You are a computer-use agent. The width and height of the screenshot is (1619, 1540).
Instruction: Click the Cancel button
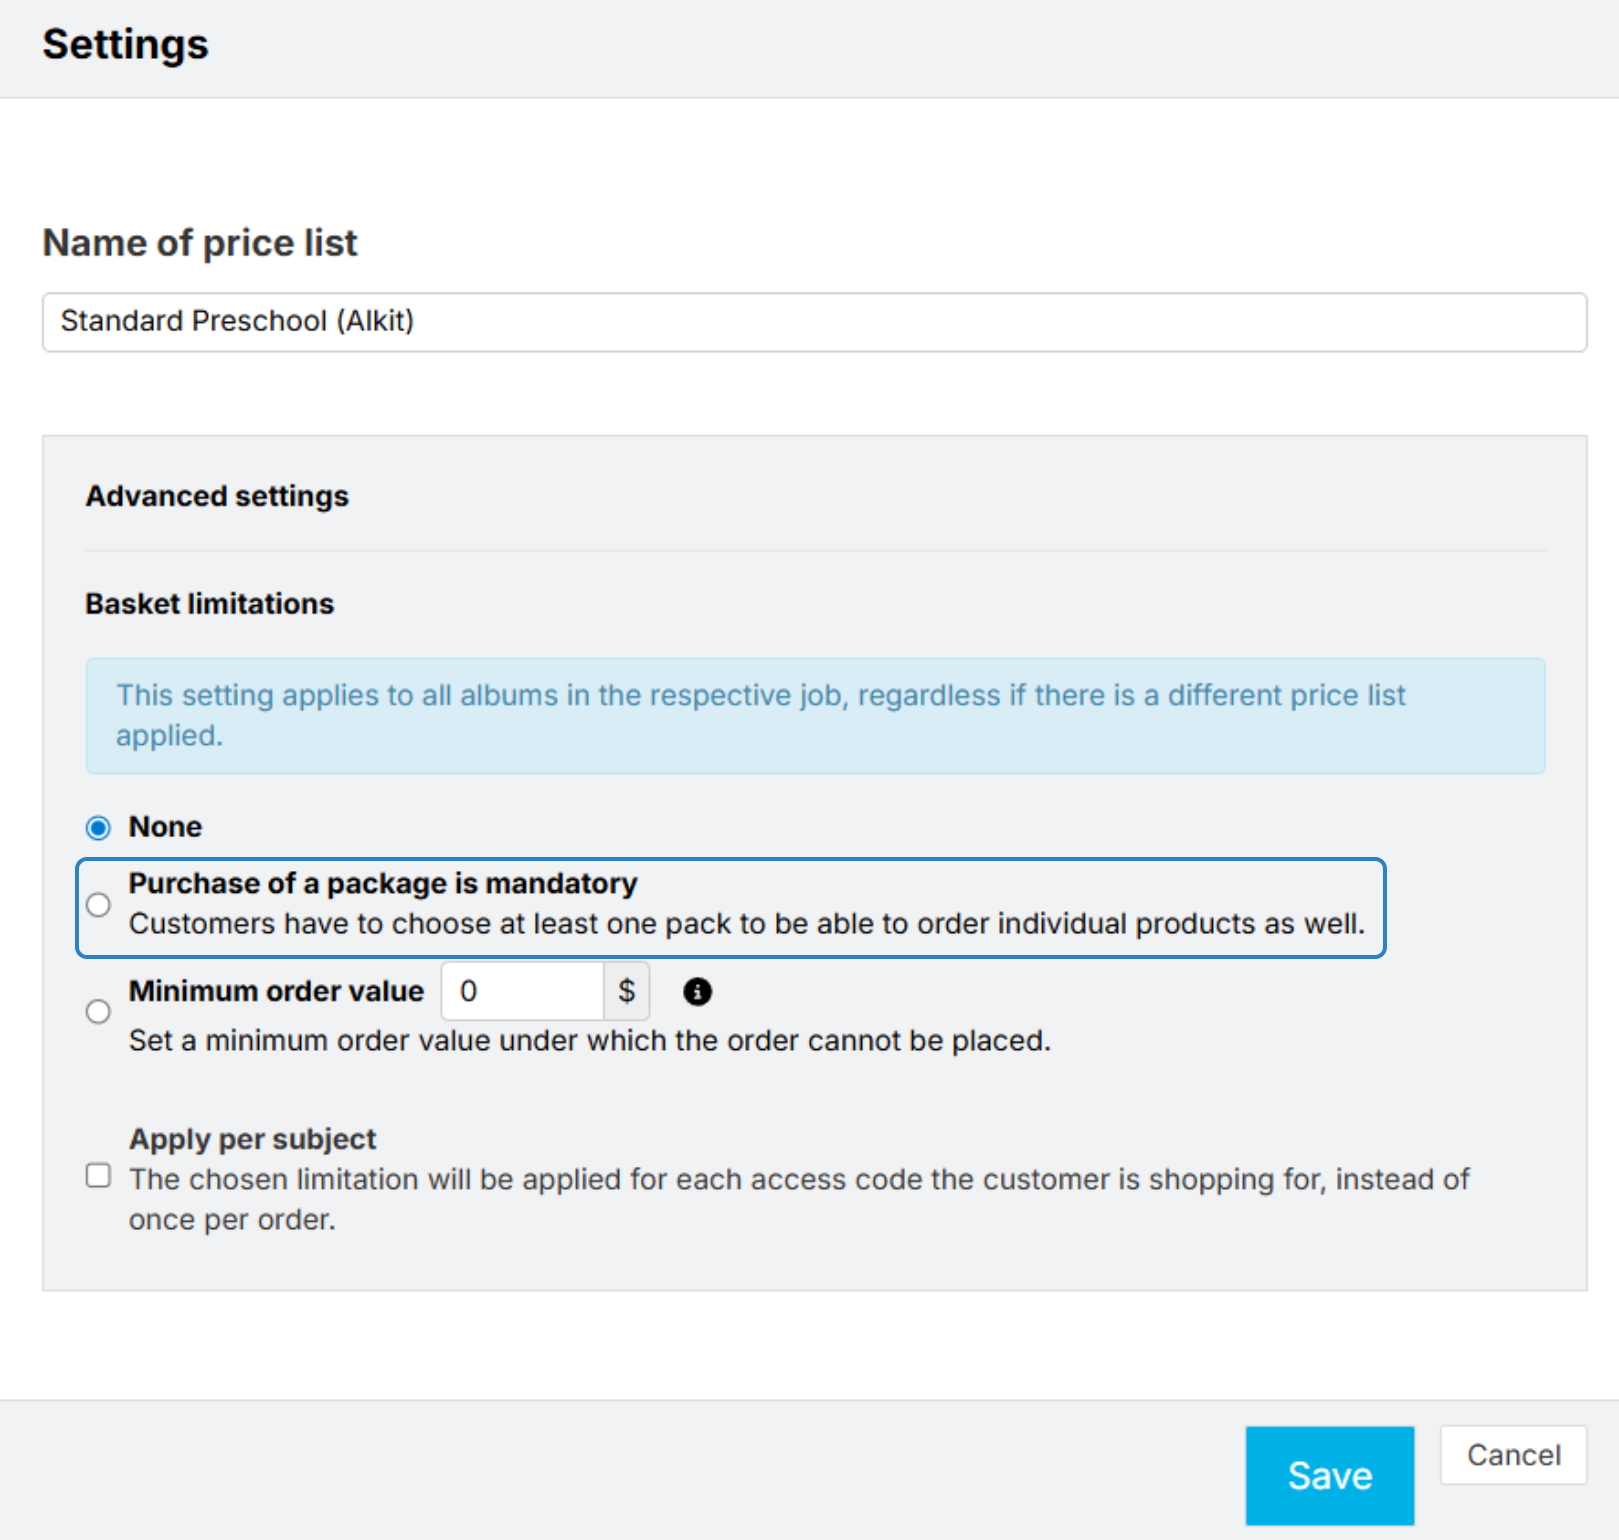click(x=1513, y=1455)
